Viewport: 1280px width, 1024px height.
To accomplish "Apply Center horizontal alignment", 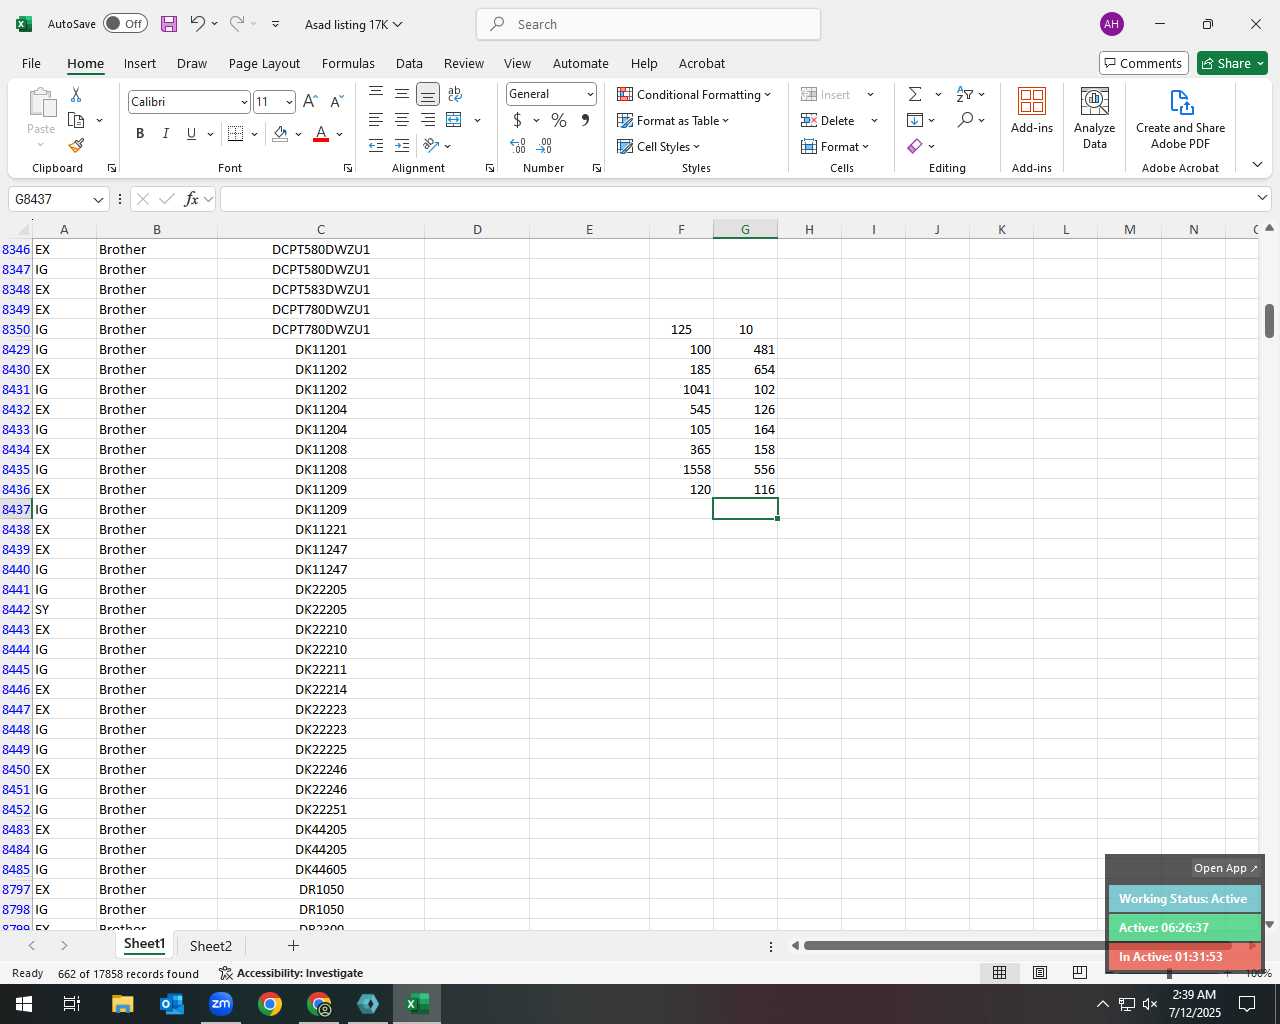I will 402,120.
